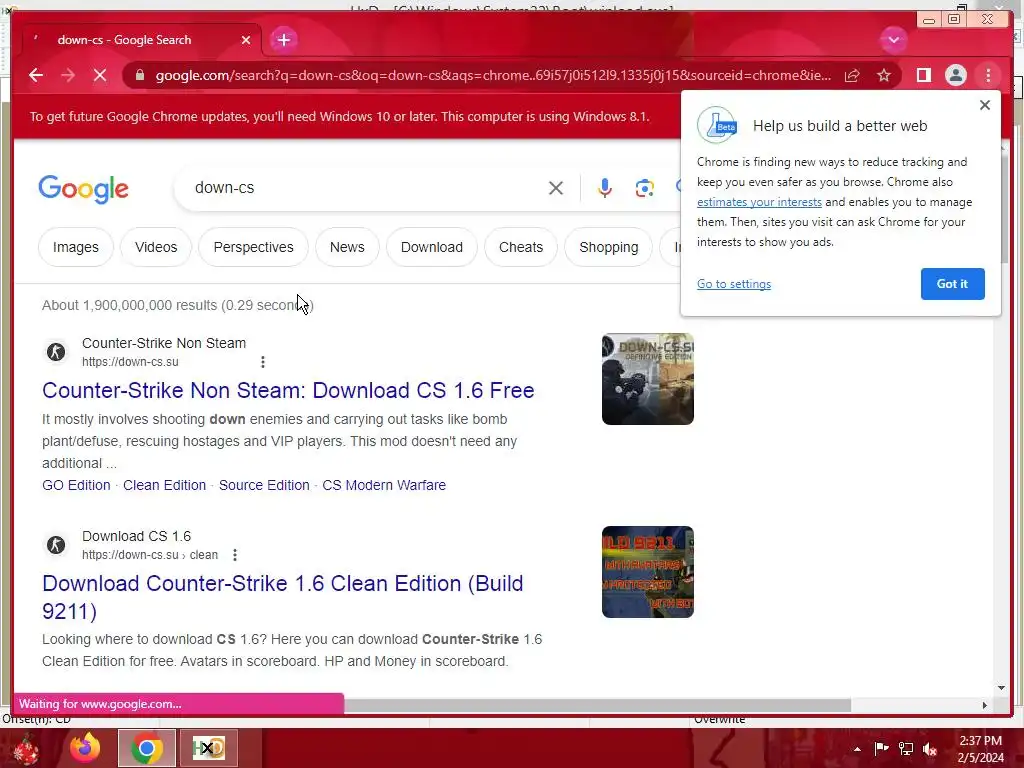Switch to HxD from the taskbar
Screen dimensions: 1024x768
point(208,748)
